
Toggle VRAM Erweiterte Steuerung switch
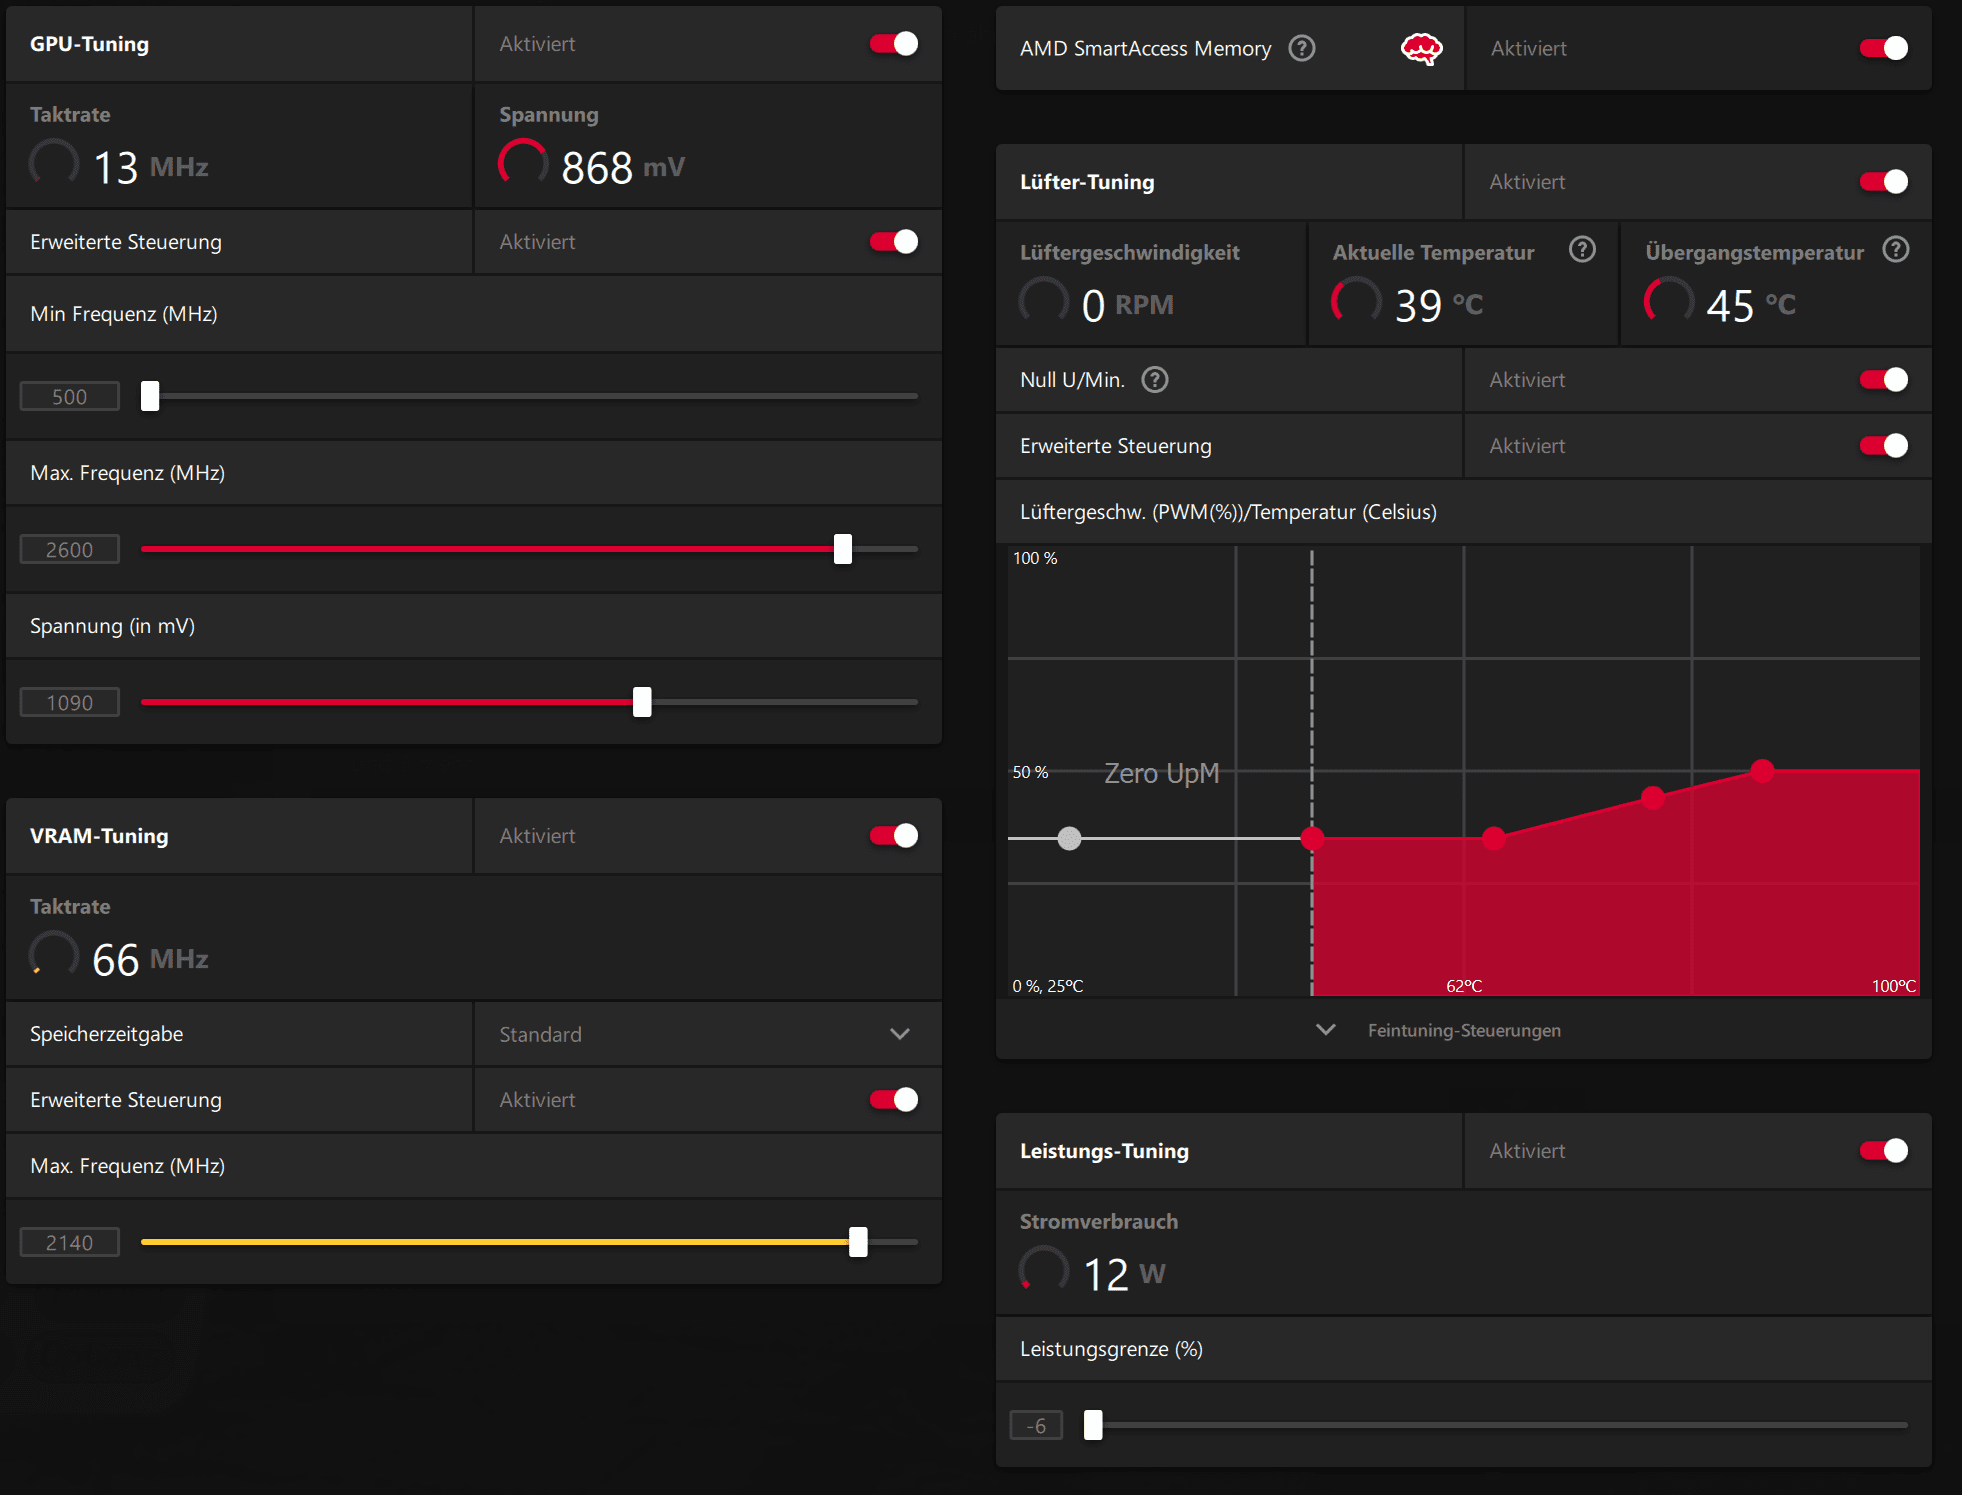pos(894,1100)
